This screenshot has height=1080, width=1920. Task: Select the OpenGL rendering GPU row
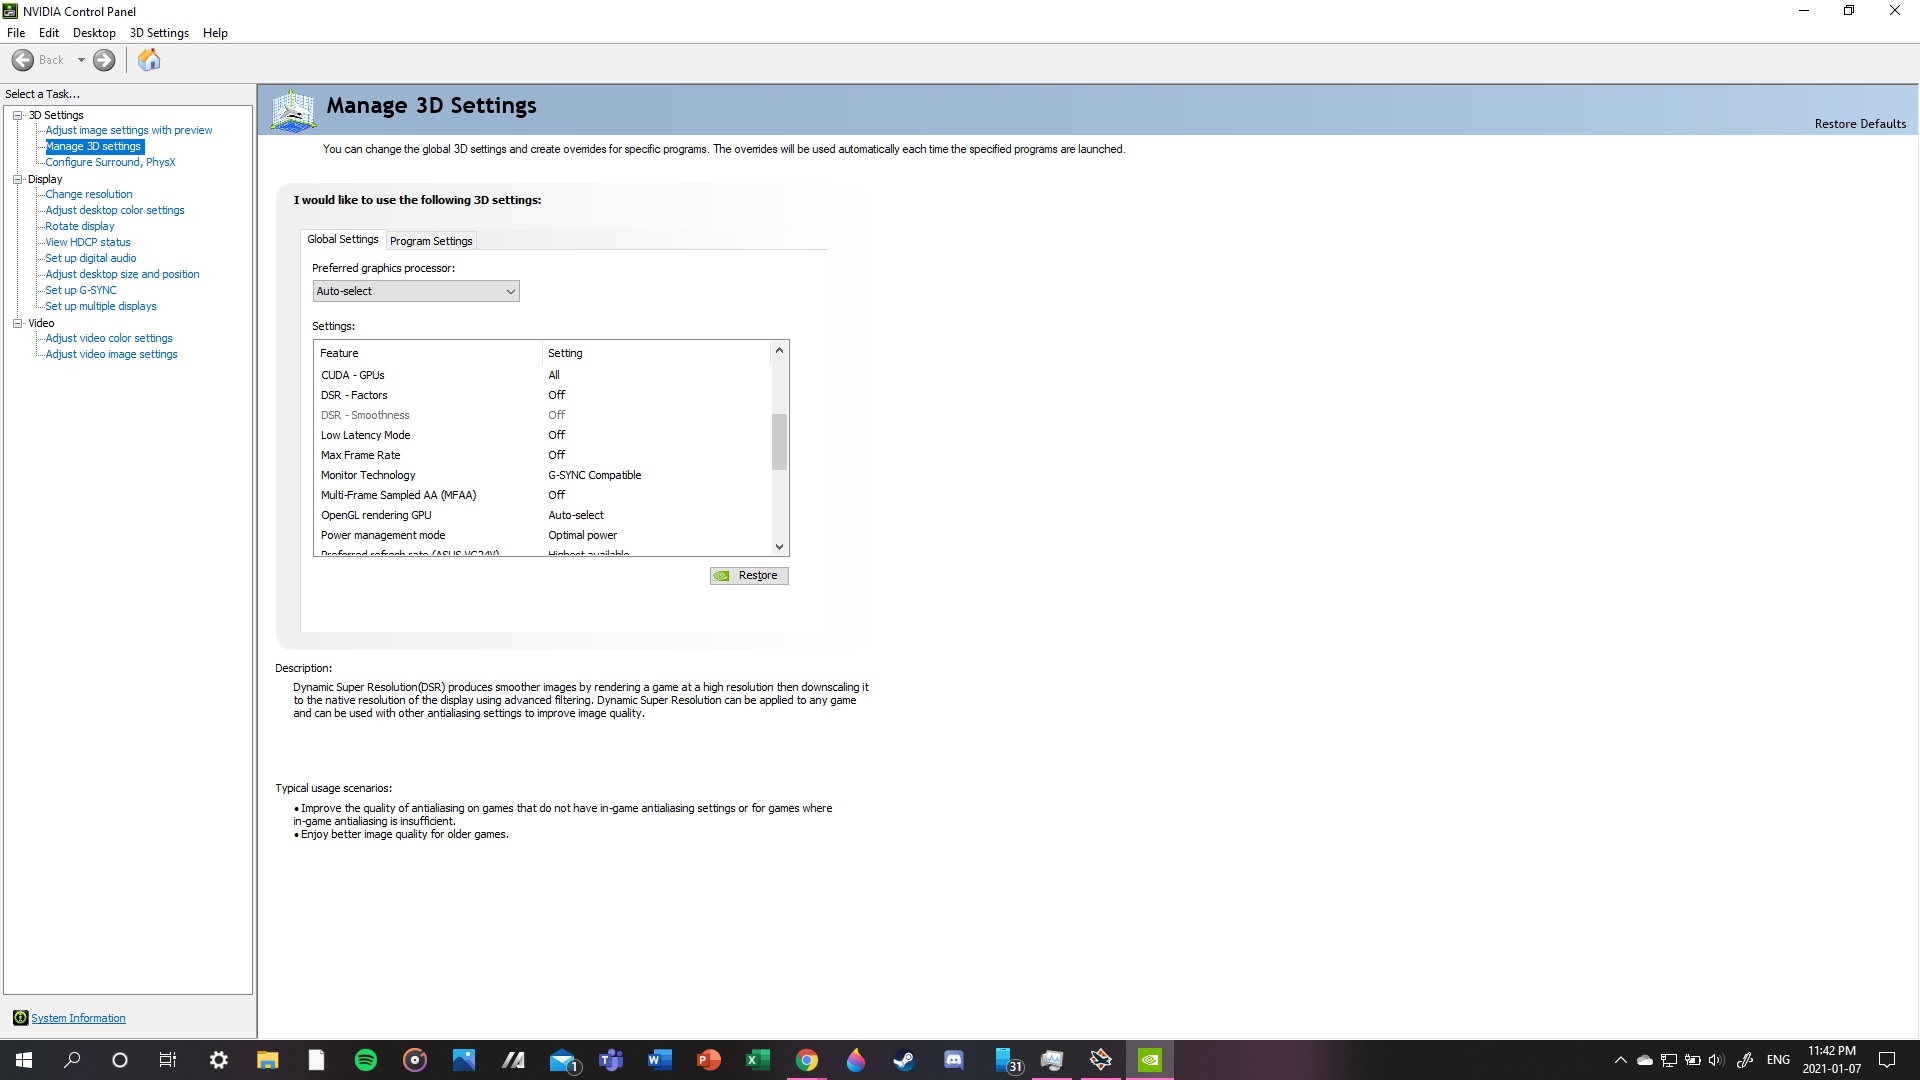tap(542, 515)
